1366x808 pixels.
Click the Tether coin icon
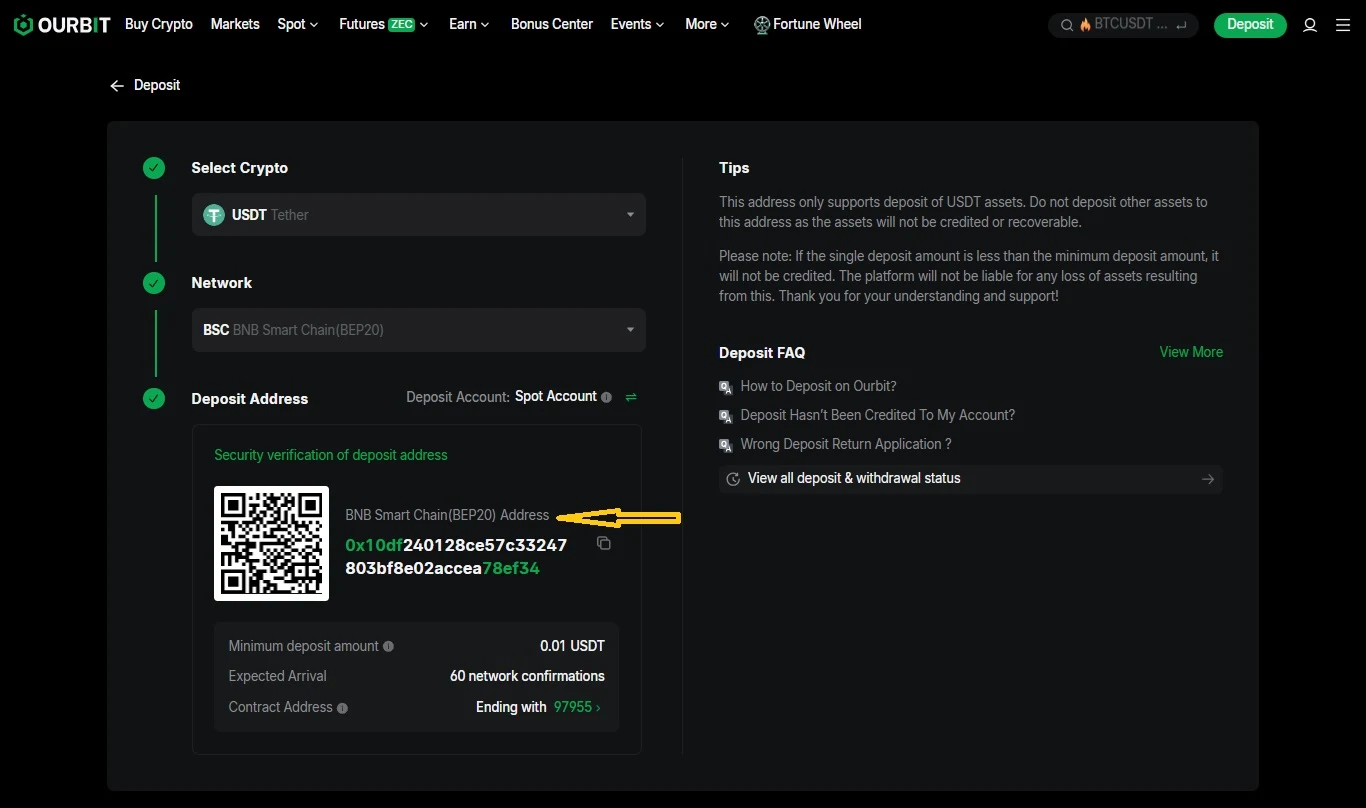214,215
